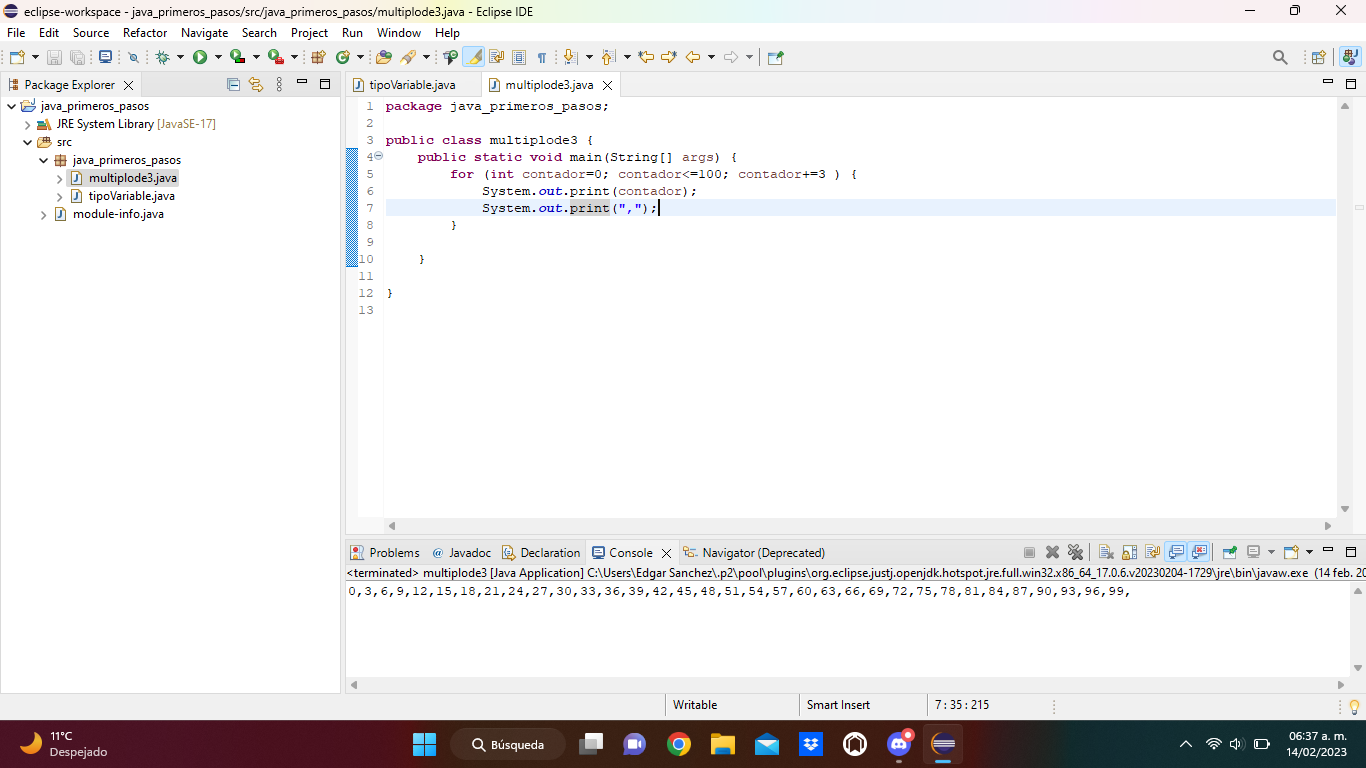Toggle Show Console on Standard Out
The image size is (1366, 768).
click(1176, 552)
